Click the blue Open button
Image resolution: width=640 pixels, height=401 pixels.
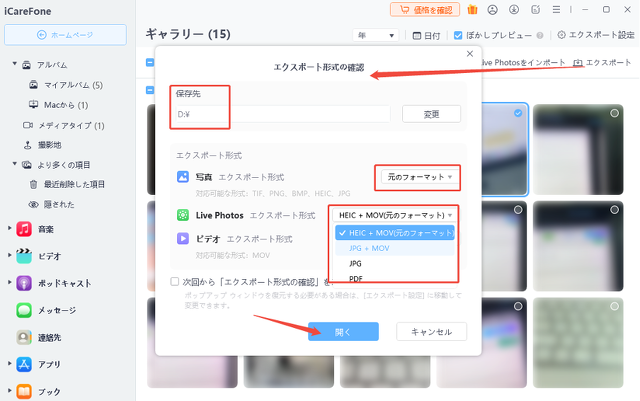click(343, 332)
